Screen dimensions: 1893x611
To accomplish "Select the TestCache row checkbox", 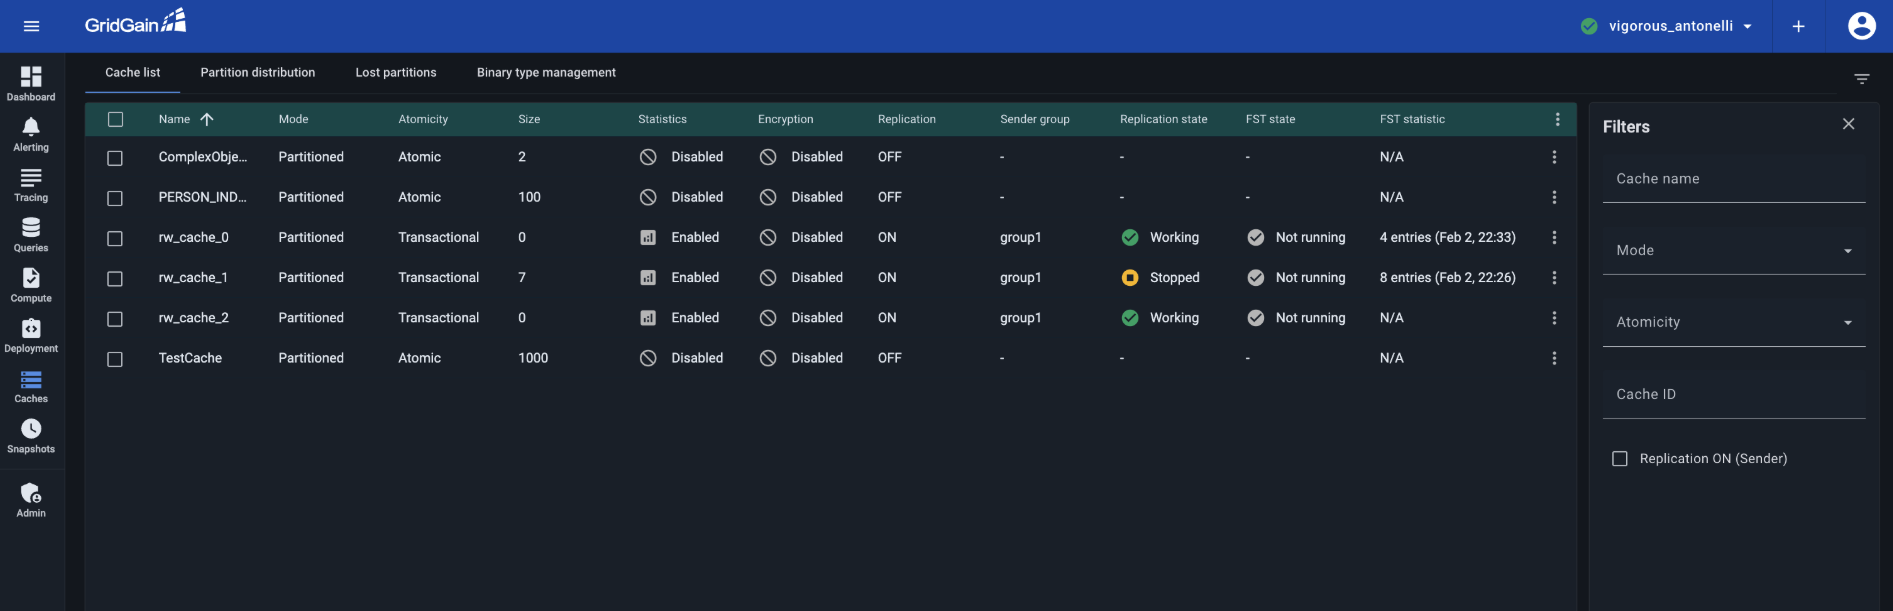I will tap(115, 359).
